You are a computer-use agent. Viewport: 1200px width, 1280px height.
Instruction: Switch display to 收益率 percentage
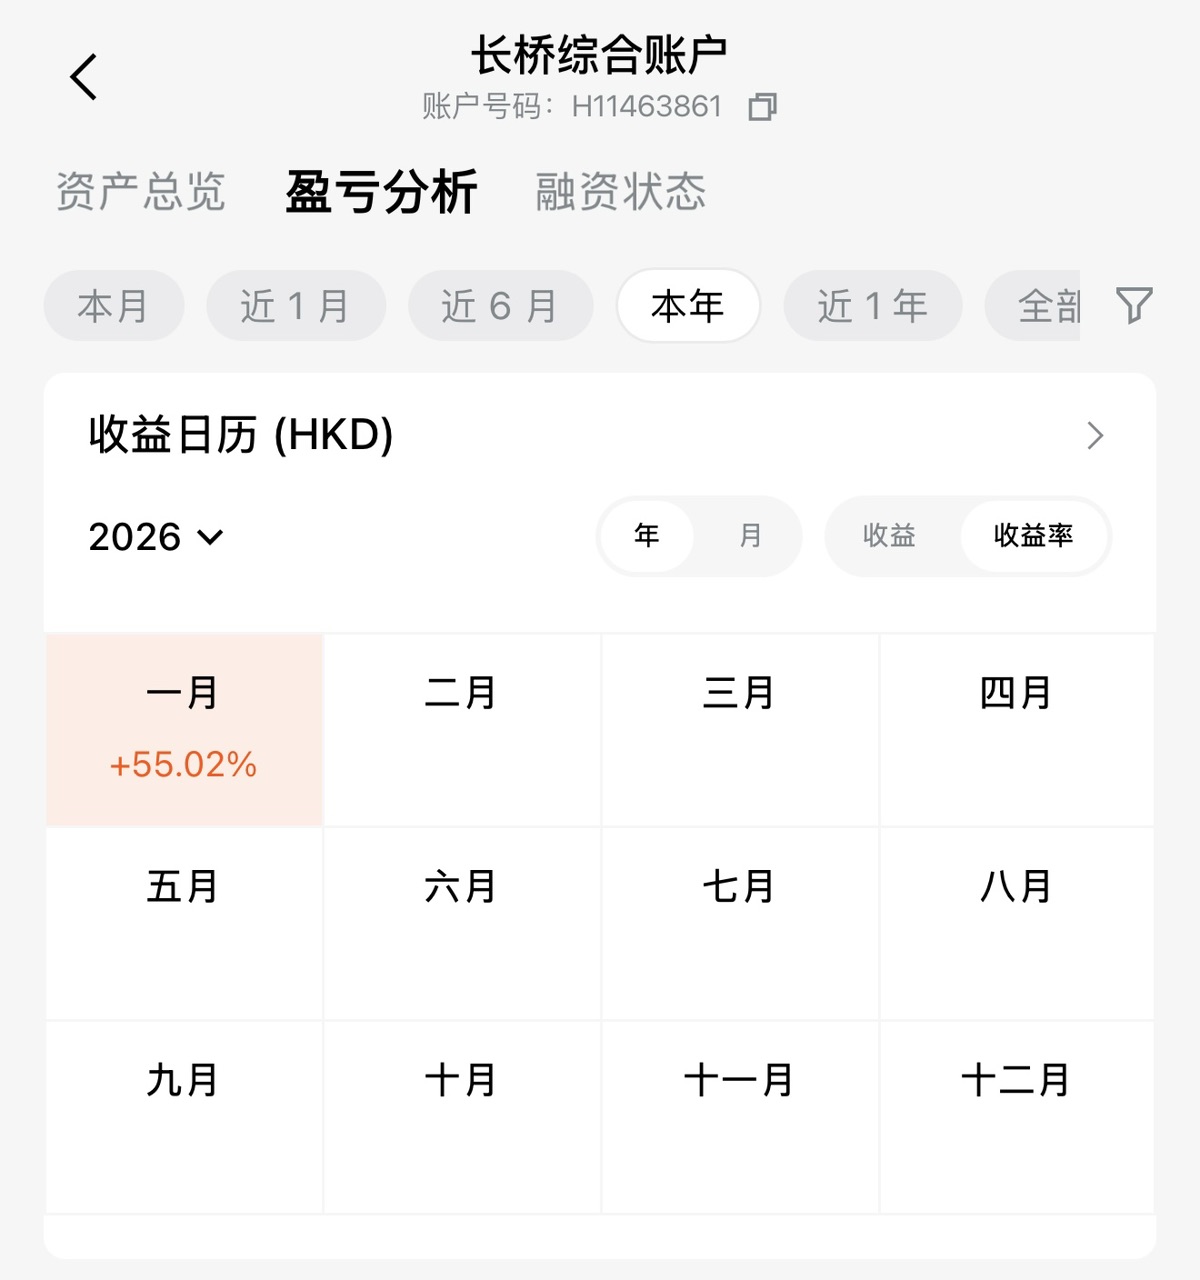tap(1033, 536)
